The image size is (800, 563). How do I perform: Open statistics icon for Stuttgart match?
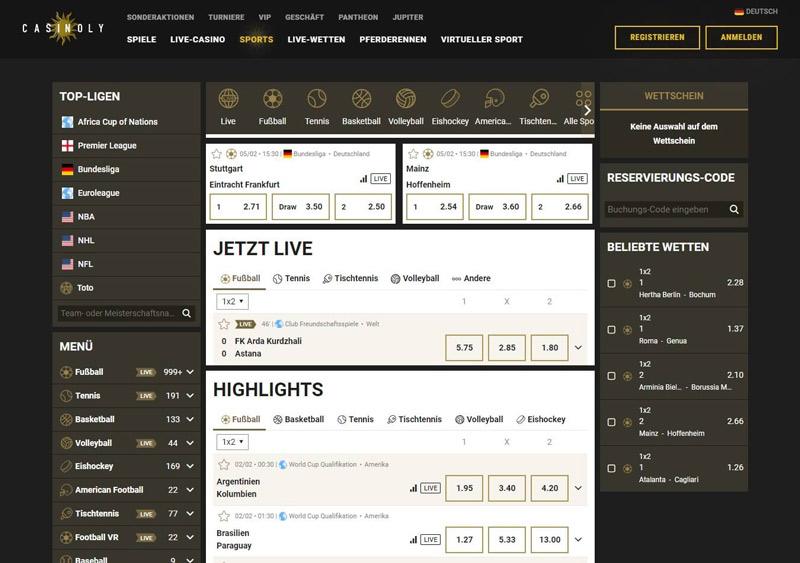pos(363,179)
